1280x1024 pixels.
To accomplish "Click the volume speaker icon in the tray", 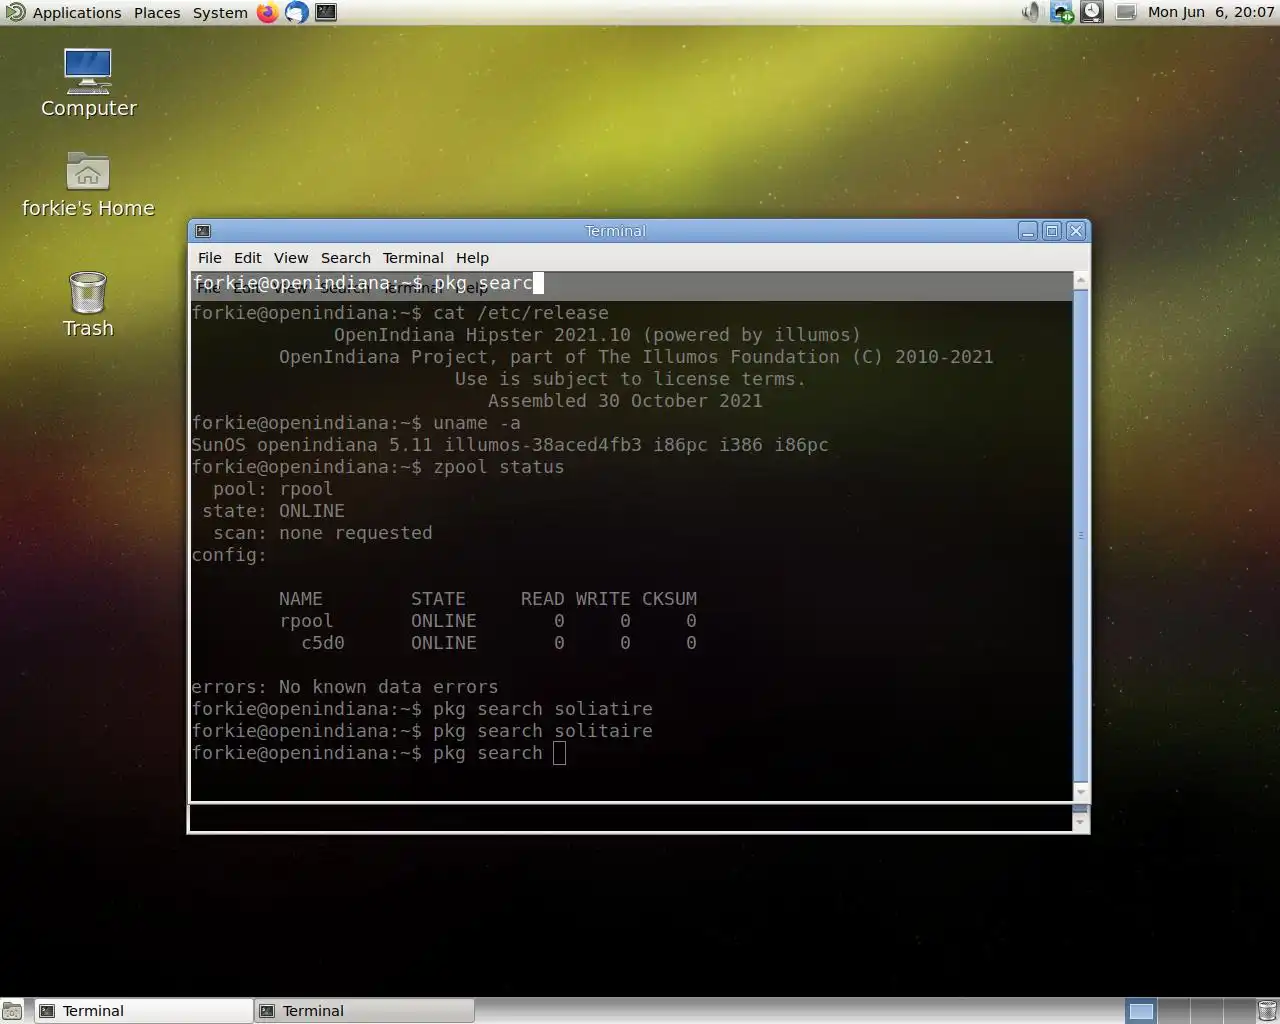I will click(x=1030, y=12).
